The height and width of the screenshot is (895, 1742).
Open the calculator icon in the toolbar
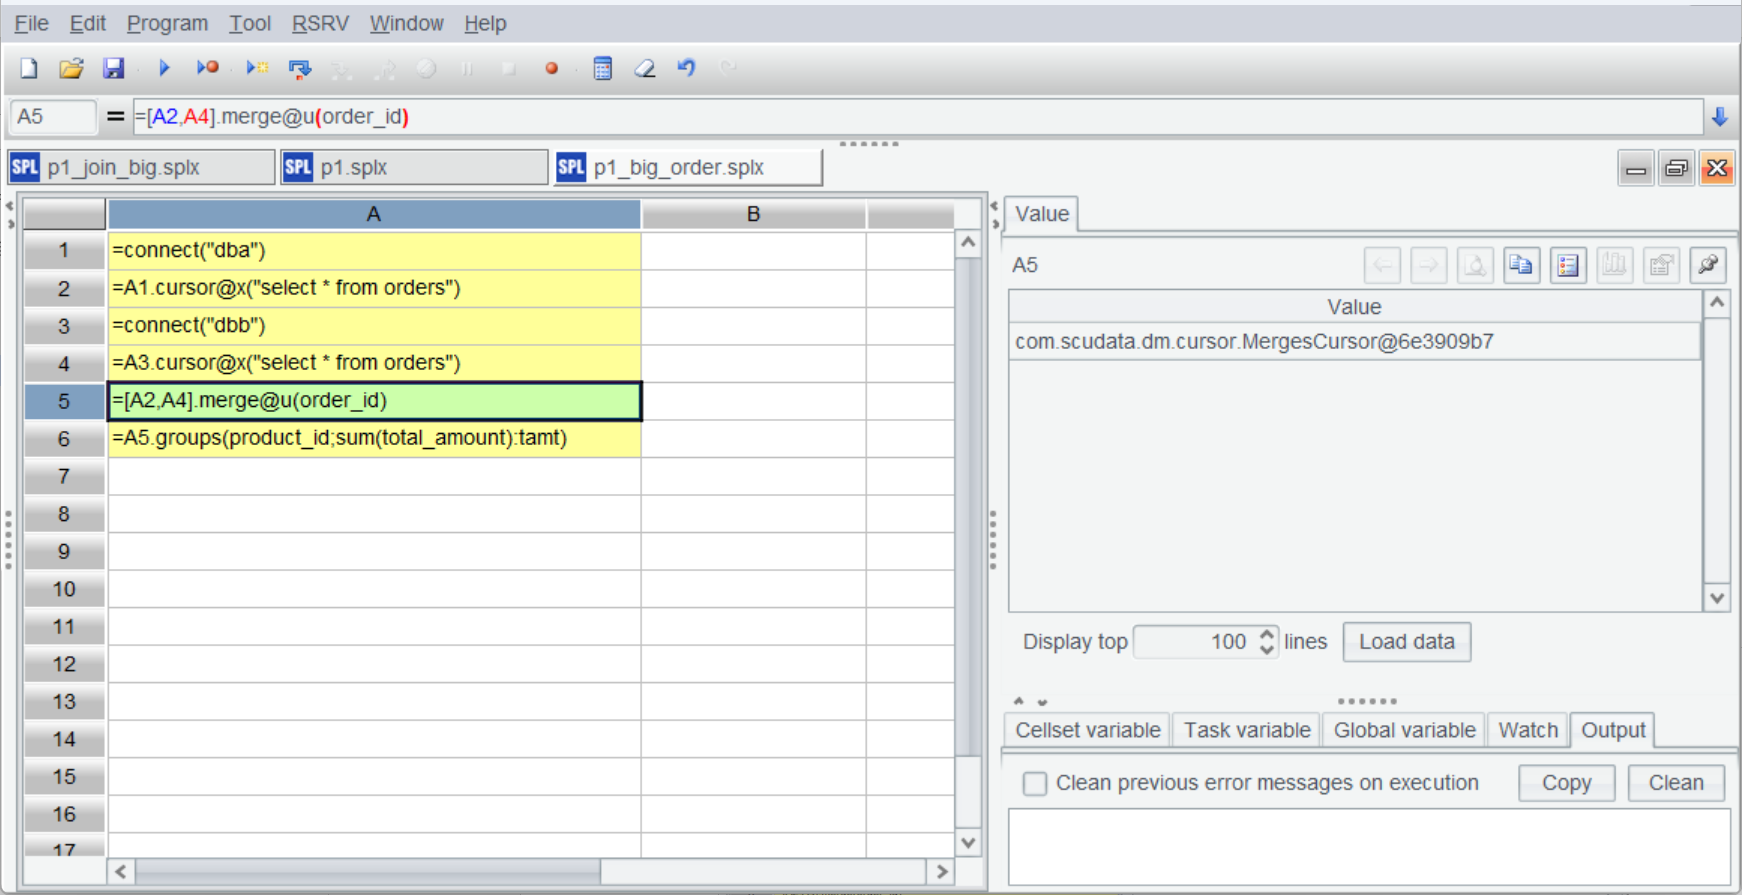click(602, 68)
